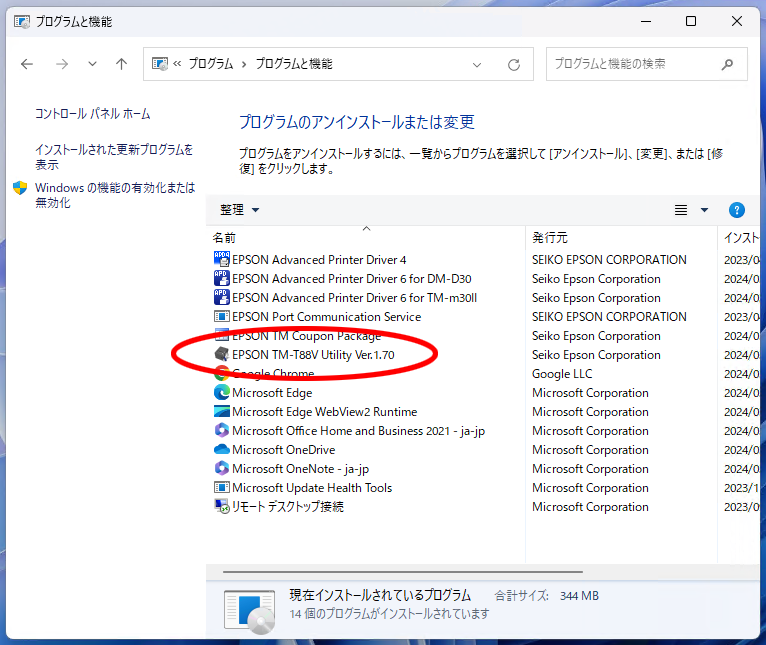Click the プログラムと機能の検索 search box
The image size is (766, 645).
[635, 64]
